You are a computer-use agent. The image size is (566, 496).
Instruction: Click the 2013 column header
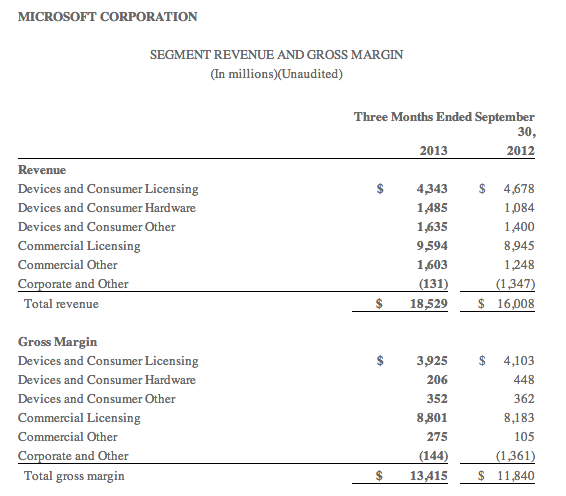tap(434, 150)
